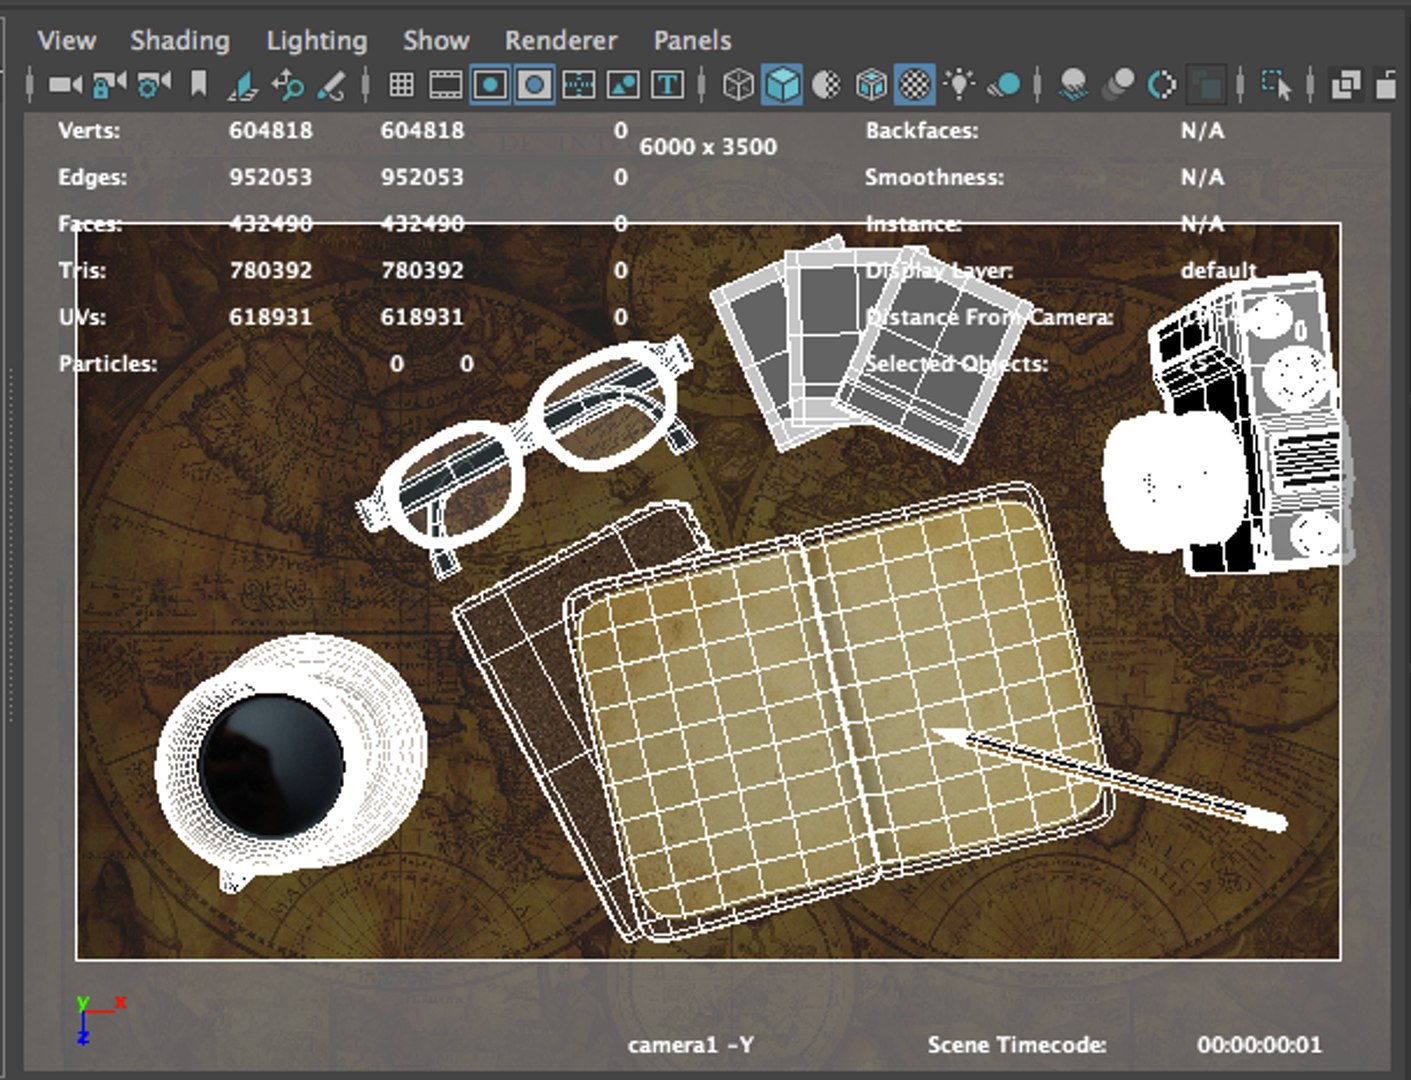This screenshot has width=1411, height=1080.
Task: Toggle Multisample Anti-aliasing icon
Action: pos(1162,85)
